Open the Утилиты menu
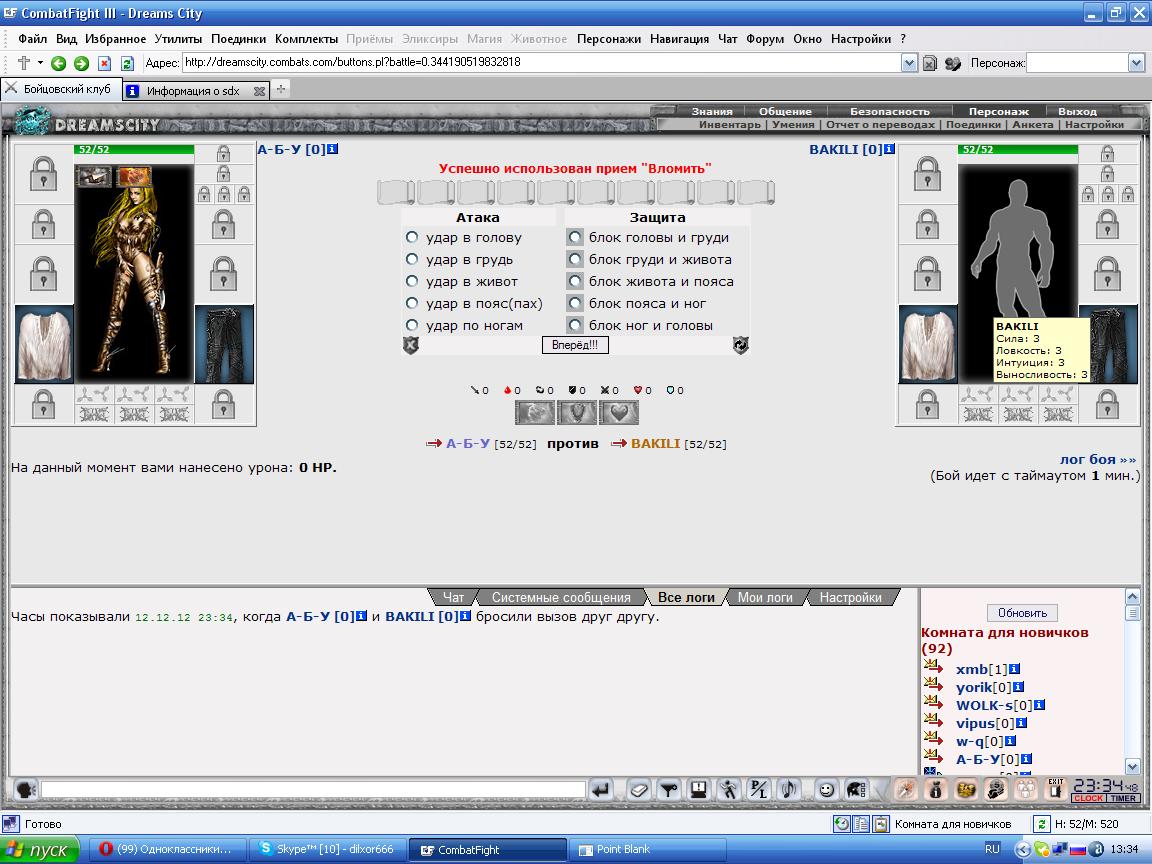This screenshot has height=864, width=1152. [x=178, y=39]
